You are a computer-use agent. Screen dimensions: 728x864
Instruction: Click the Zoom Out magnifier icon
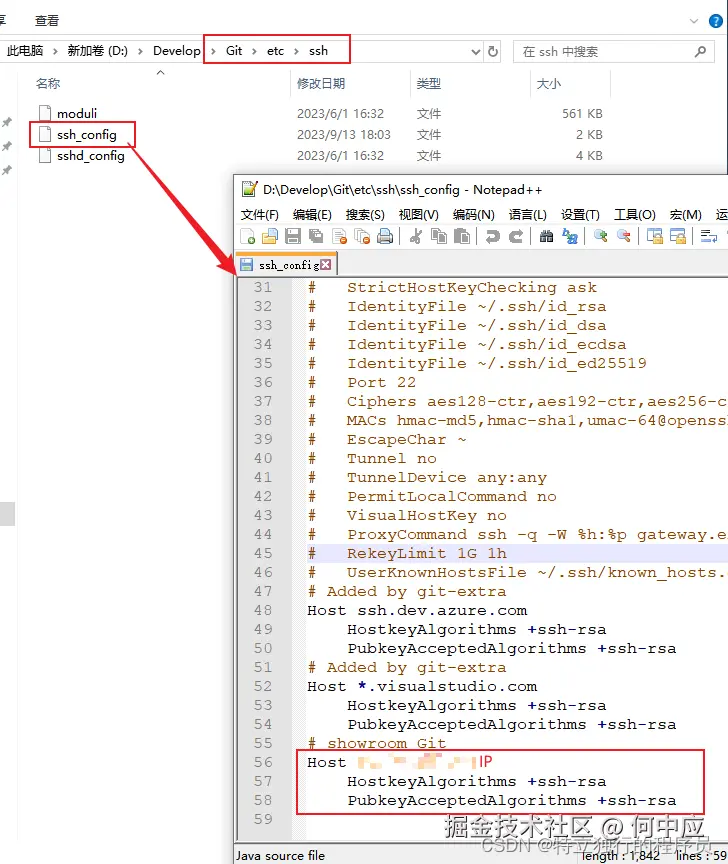coord(624,236)
